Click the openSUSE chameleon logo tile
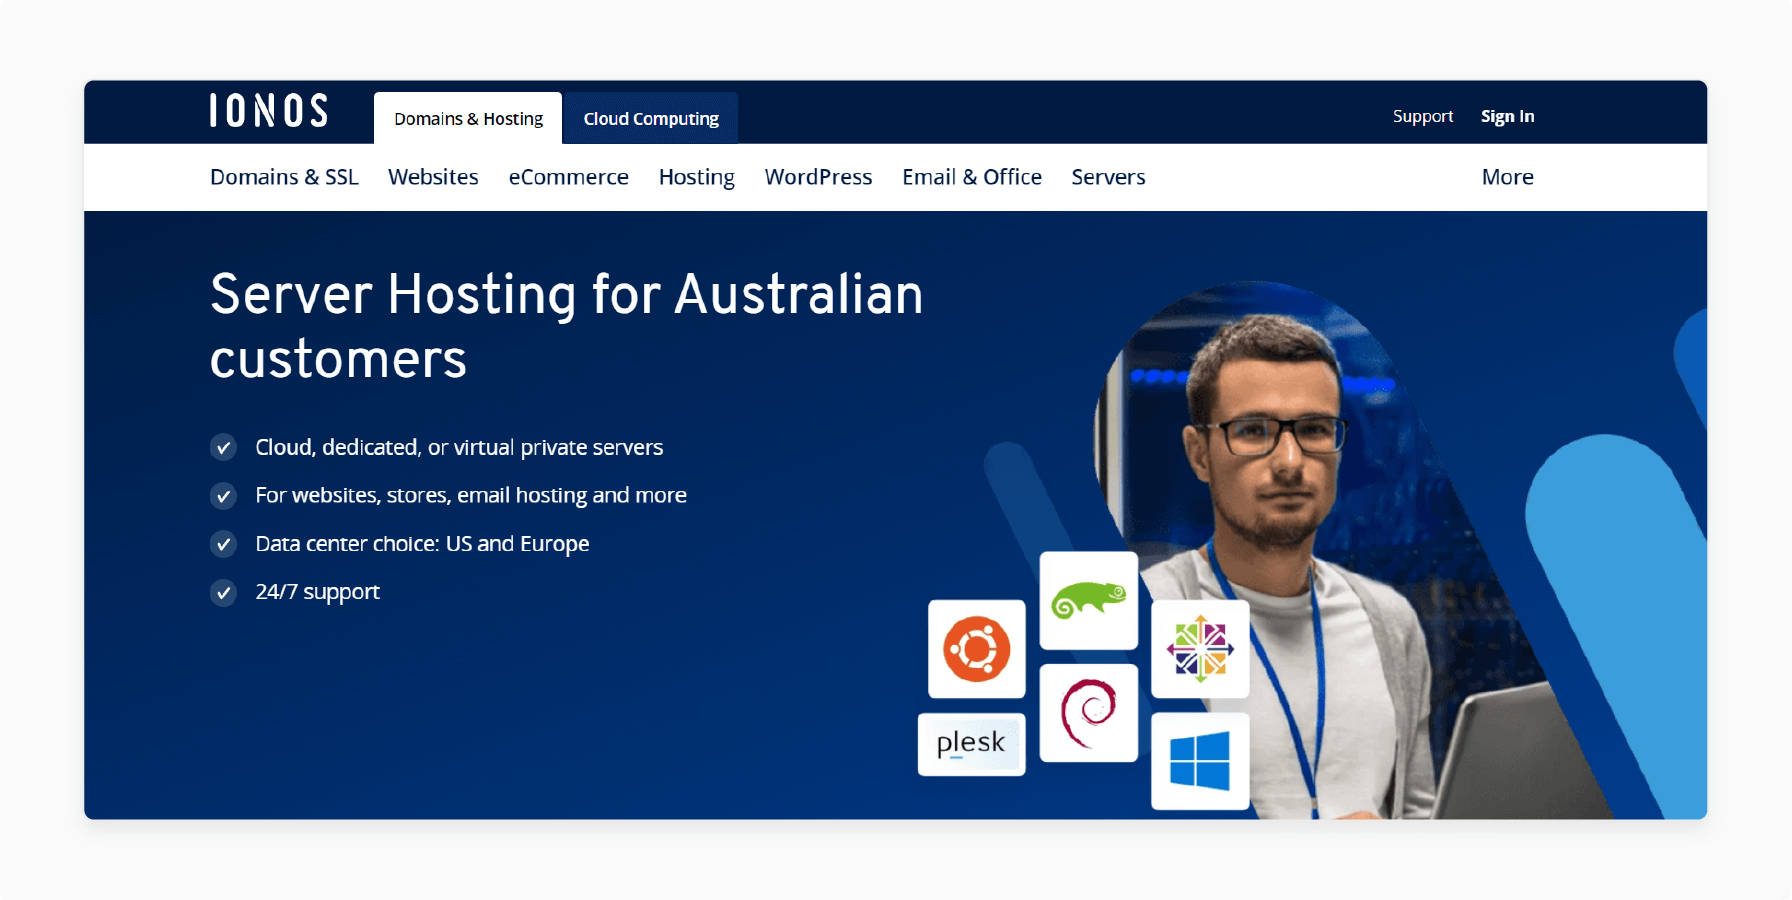Viewport: 1792px width, 900px height. 1089,601
